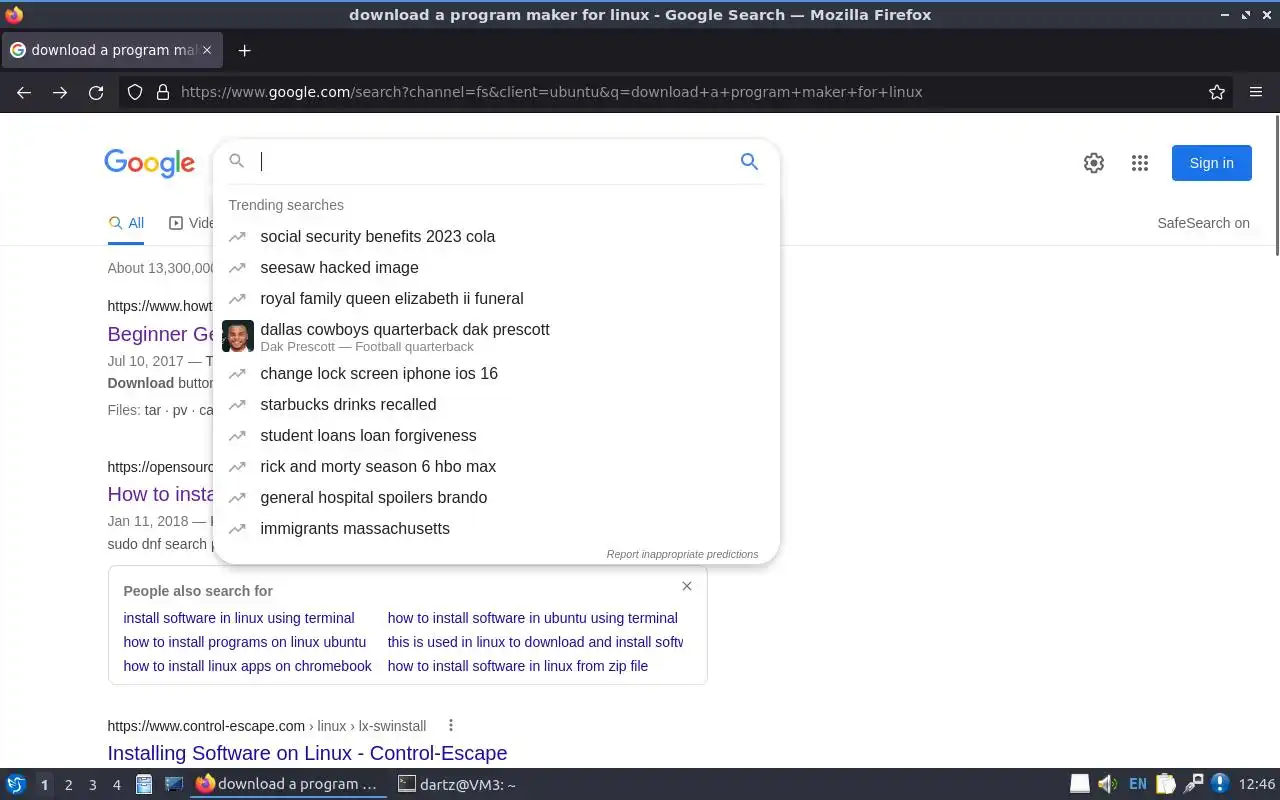The height and width of the screenshot is (800, 1280).
Task: Click the Firefox taskbar window button
Action: point(288,784)
